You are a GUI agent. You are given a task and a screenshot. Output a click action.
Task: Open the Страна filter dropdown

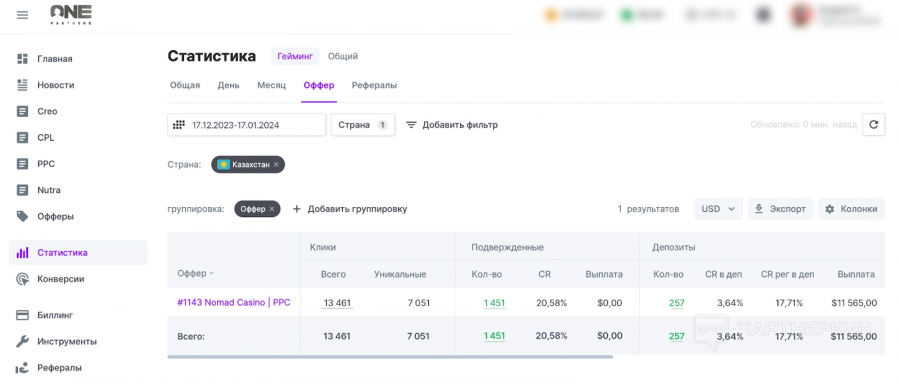click(x=363, y=124)
